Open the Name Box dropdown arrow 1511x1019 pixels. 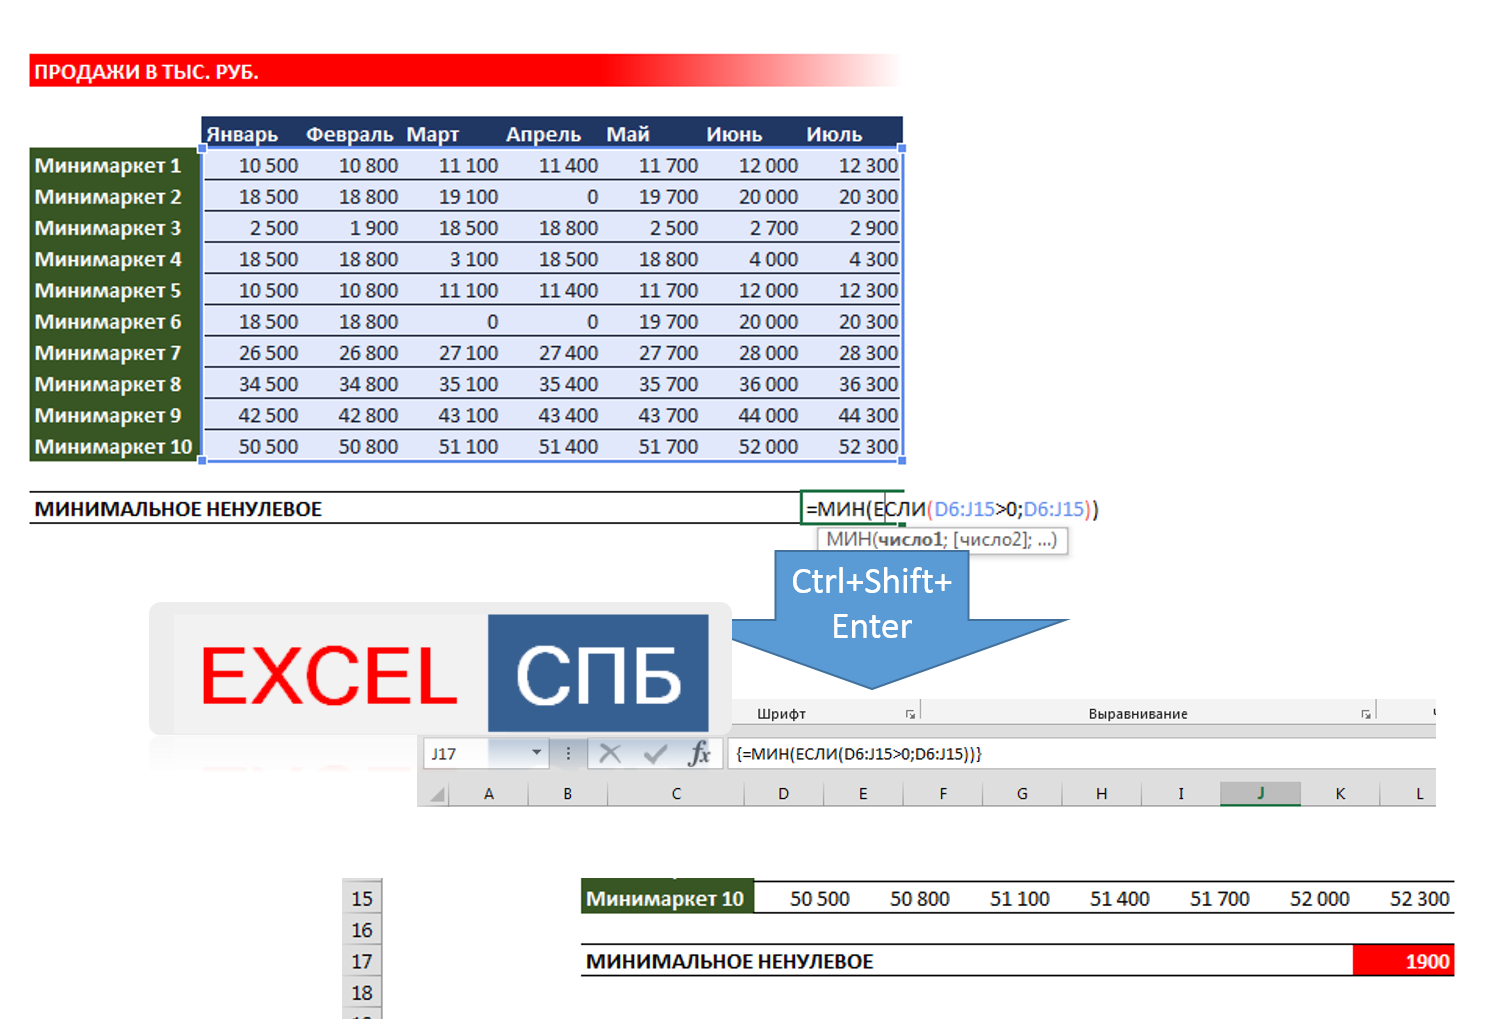[537, 753]
